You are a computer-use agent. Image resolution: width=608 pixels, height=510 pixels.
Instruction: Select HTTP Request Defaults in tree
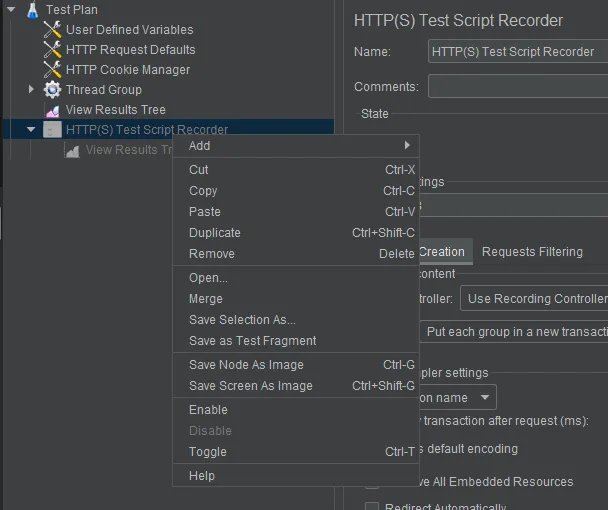tap(131, 50)
